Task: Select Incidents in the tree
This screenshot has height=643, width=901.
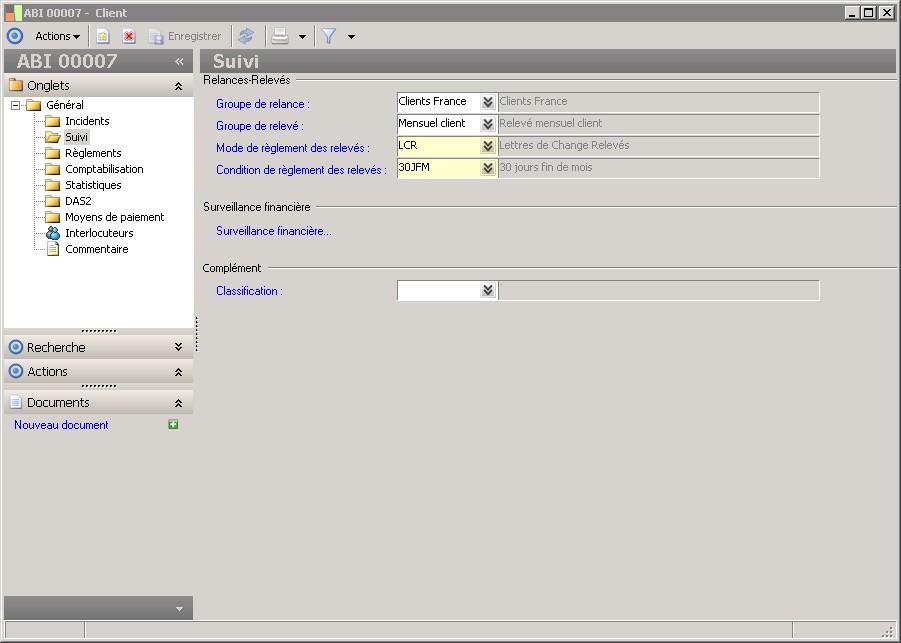Action: [x=87, y=121]
